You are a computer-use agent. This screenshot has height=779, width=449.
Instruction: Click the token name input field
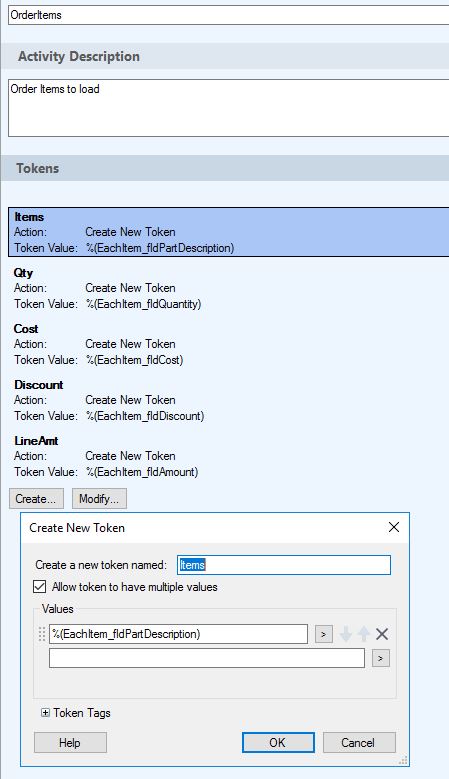[x=284, y=565]
